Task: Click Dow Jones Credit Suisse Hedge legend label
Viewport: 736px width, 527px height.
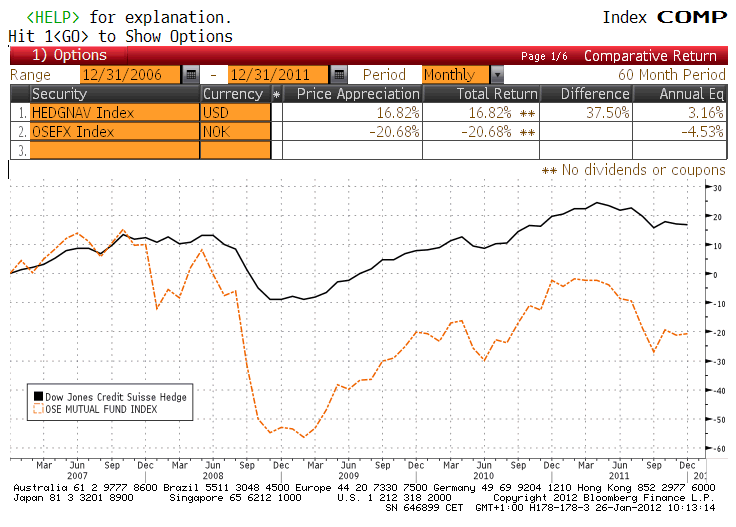Action: [115, 397]
